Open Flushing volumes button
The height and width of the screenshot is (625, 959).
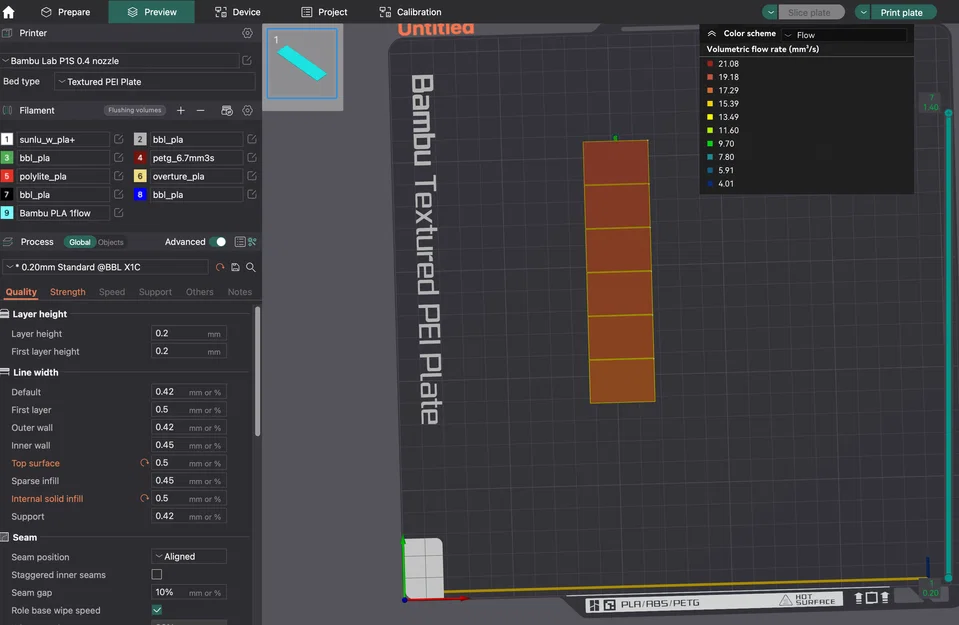point(135,110)
